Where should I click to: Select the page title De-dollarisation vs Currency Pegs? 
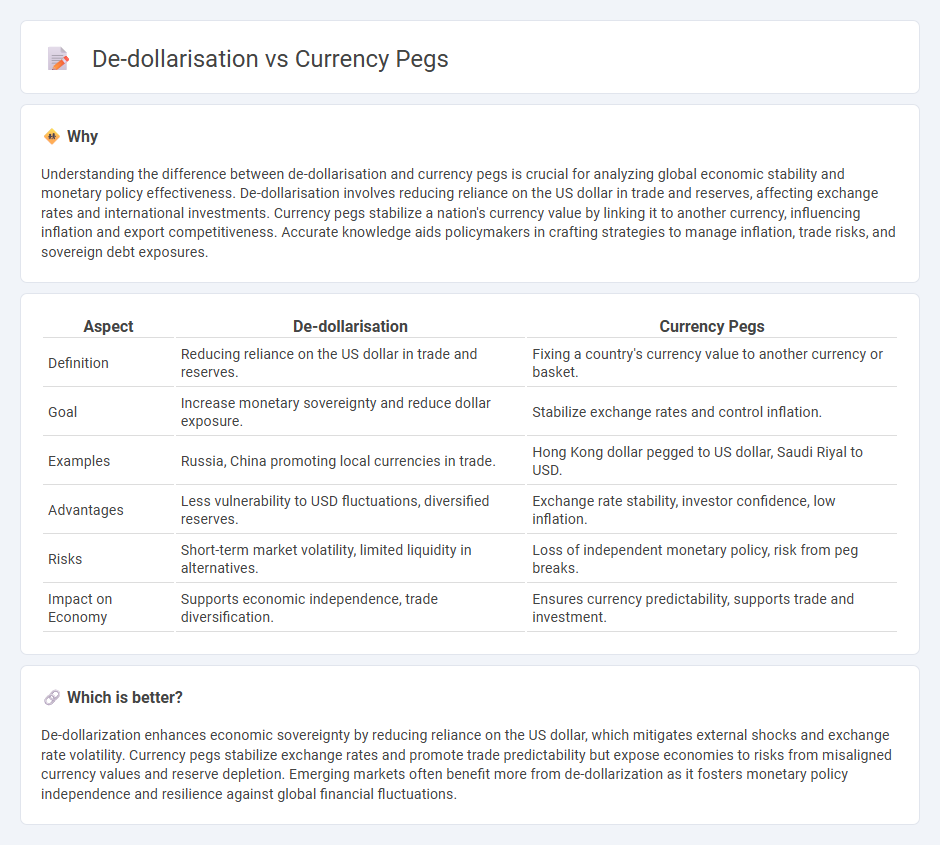270,59
